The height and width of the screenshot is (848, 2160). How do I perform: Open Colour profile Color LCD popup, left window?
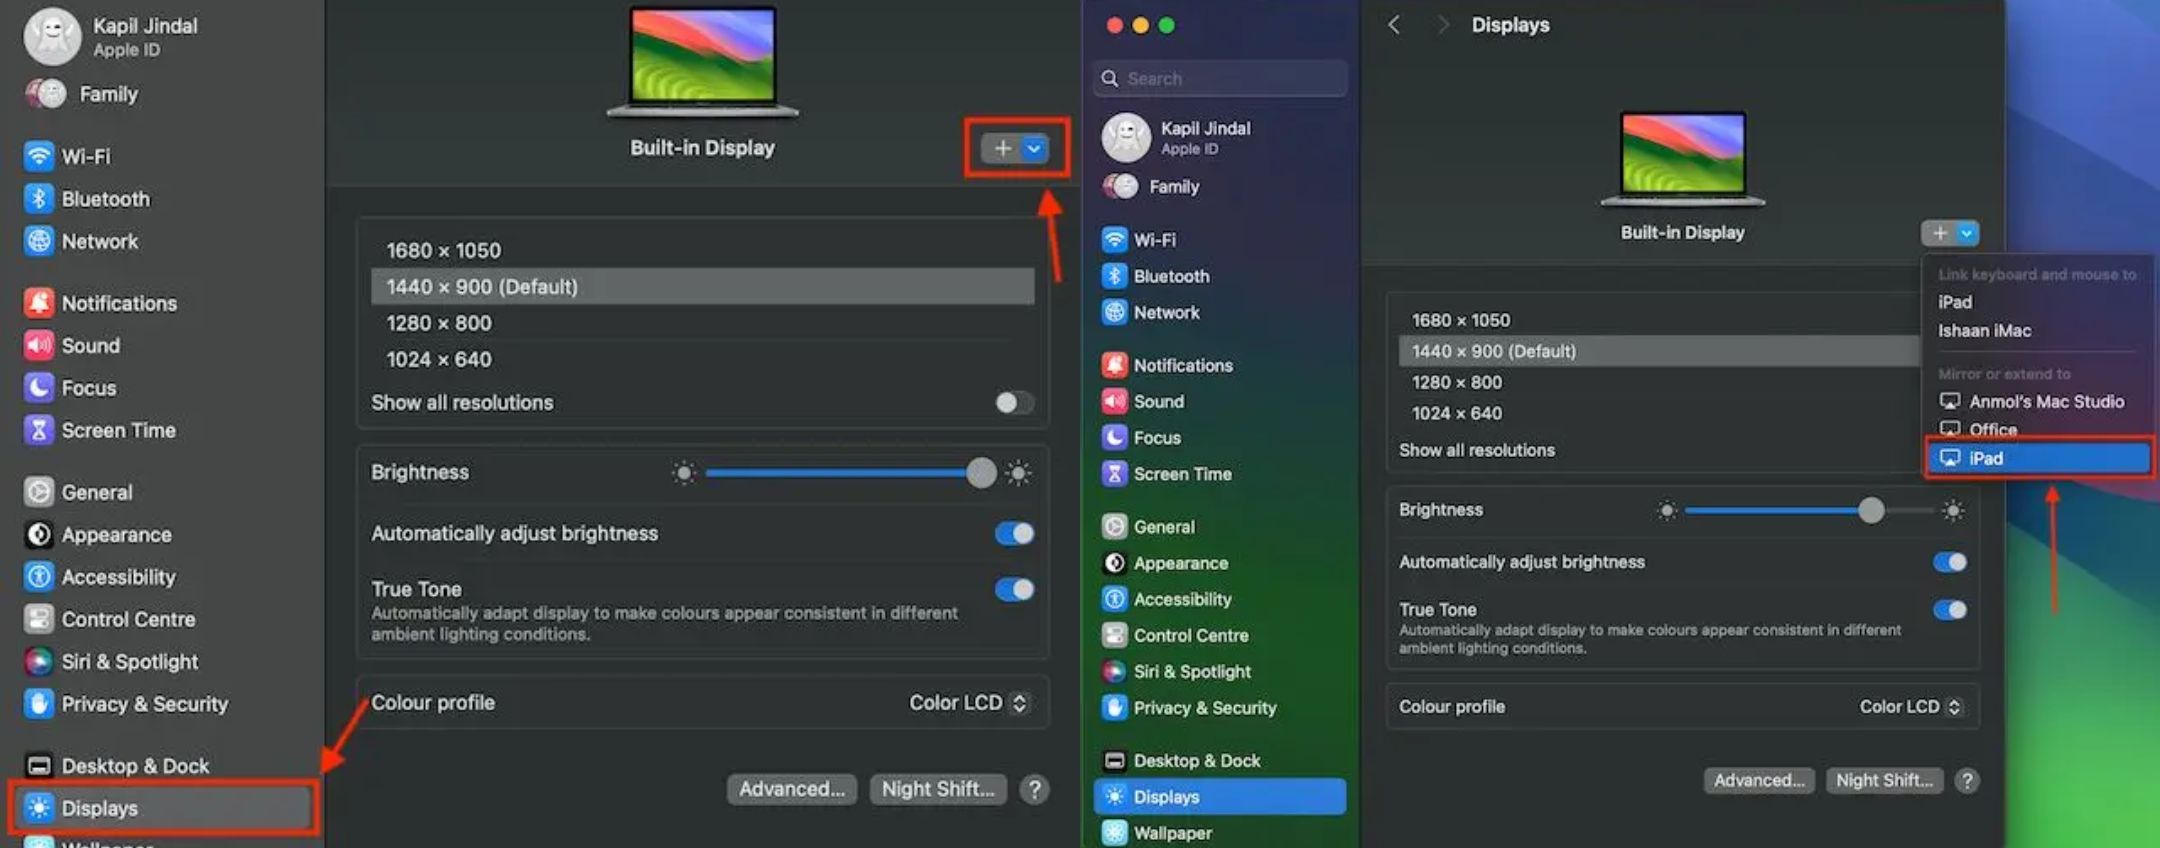(x=967, y=703)
